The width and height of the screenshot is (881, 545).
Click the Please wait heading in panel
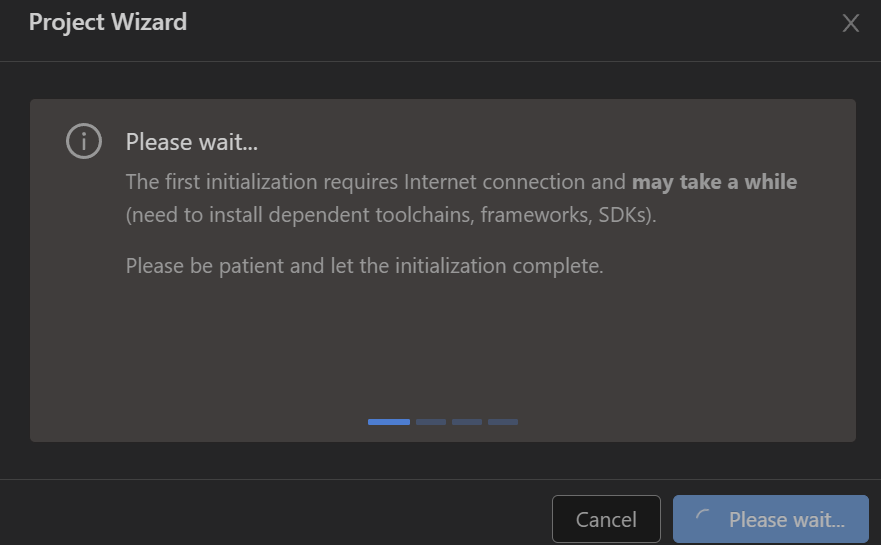click(192, 142)
